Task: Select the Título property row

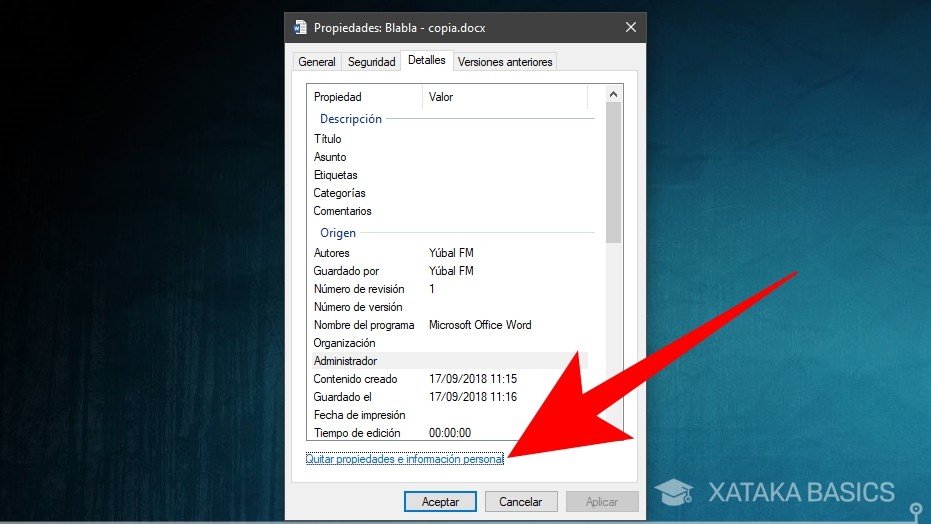Action: (x=328, y=139)
